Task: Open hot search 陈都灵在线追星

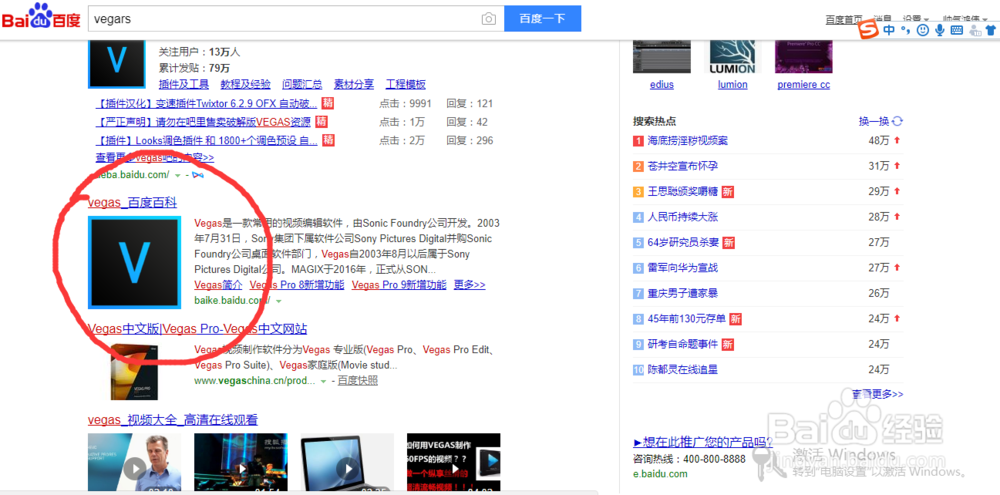Action: 682,369
